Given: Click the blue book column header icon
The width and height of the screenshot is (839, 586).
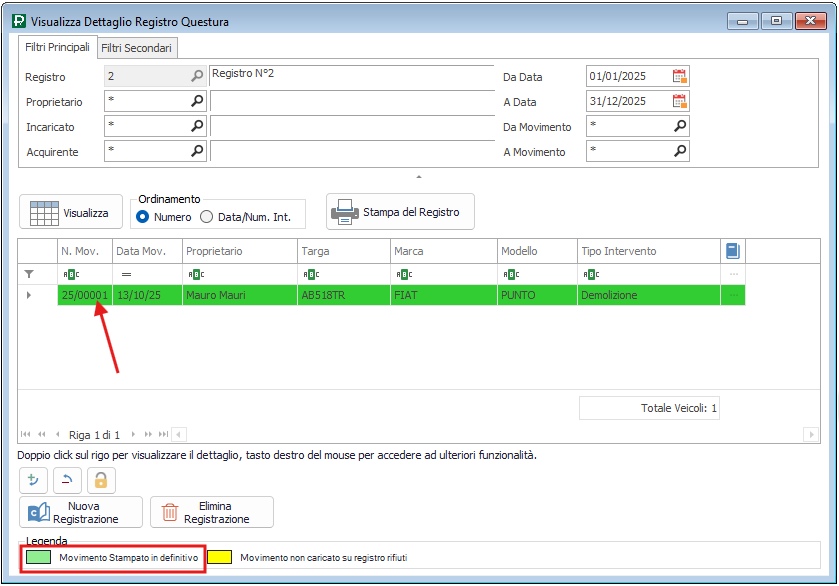Looking at the screenshot, I should 732,251.
